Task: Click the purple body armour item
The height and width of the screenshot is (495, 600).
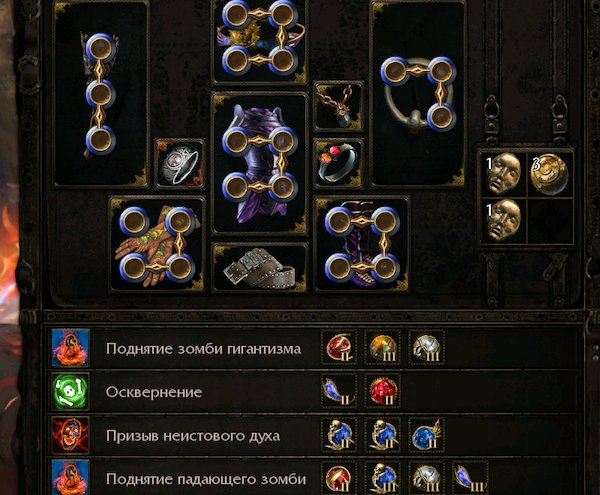Action: [x=260, y=163]
